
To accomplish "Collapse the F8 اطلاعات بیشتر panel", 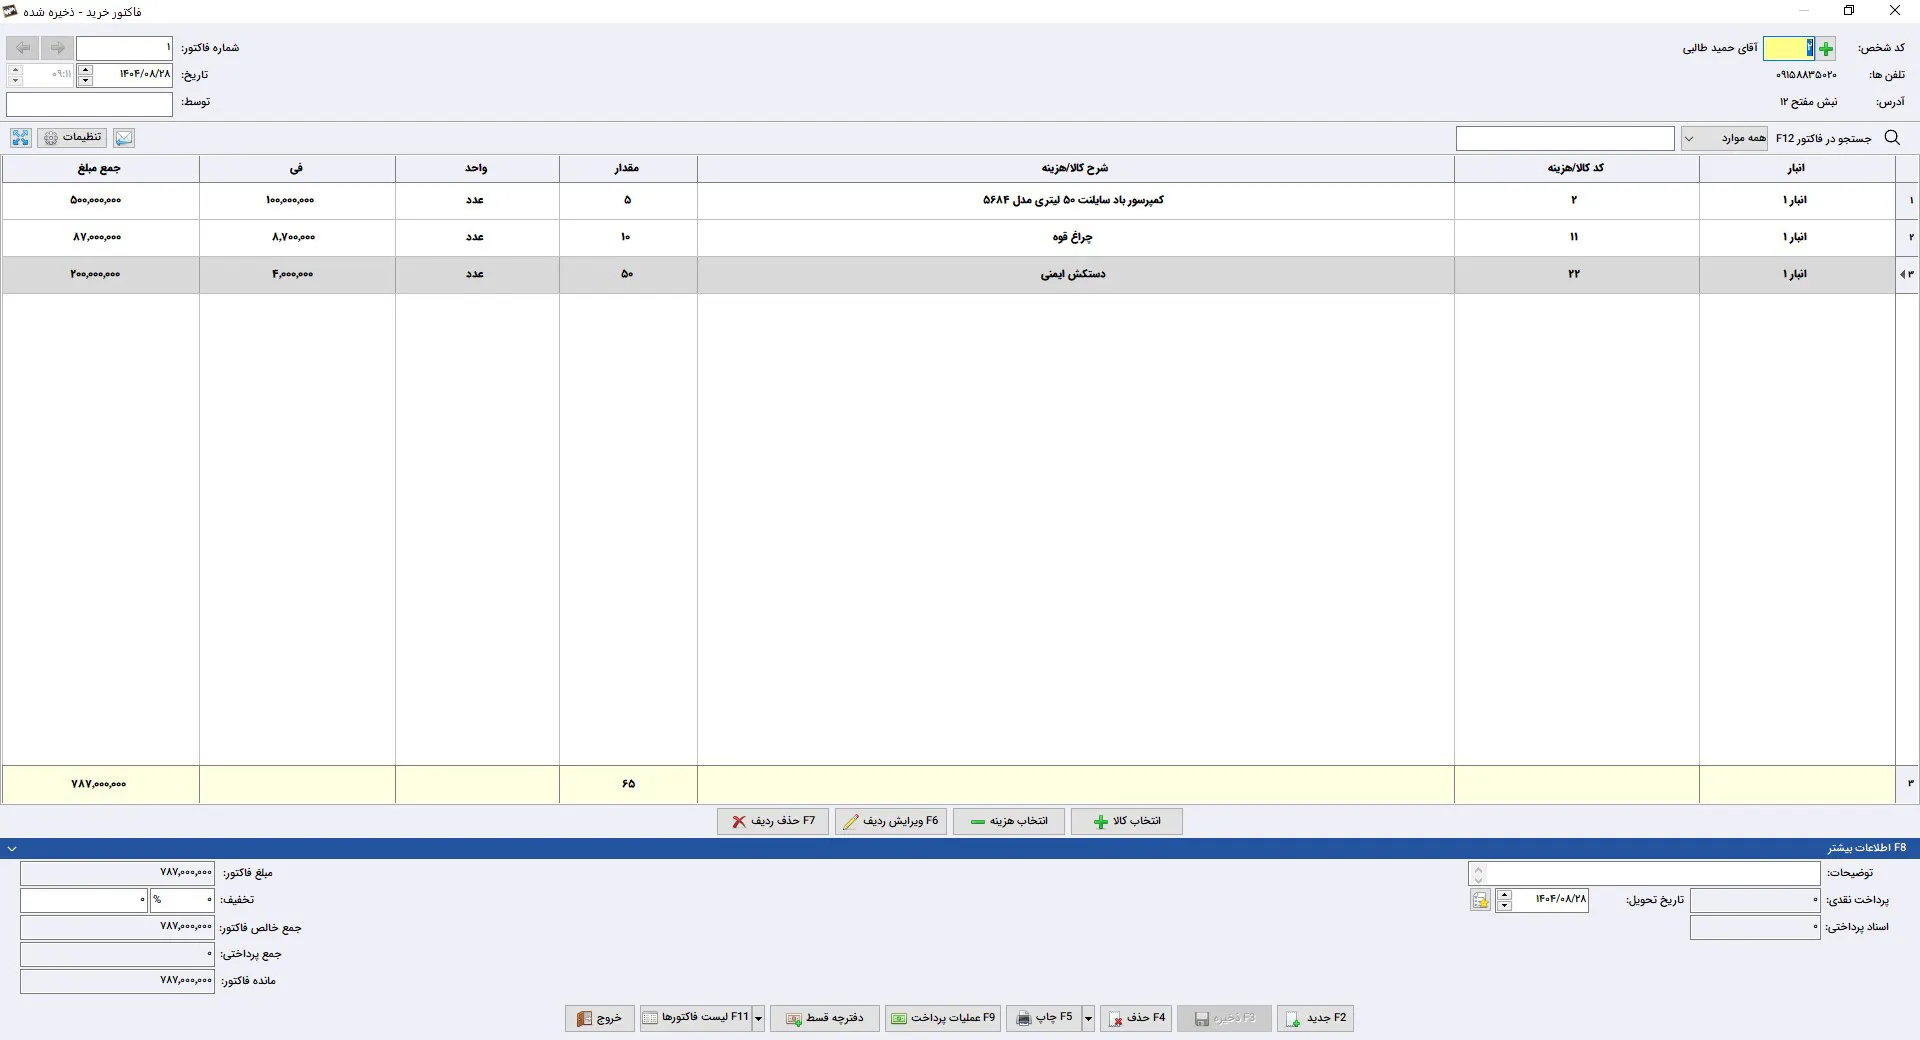I will point(12,848).
